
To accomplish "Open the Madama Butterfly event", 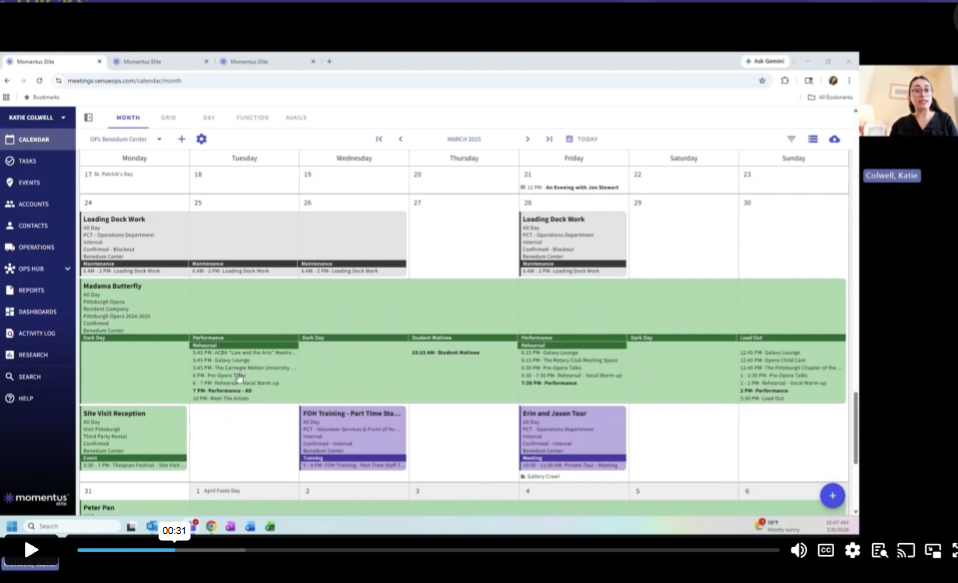I will point(112,286).
